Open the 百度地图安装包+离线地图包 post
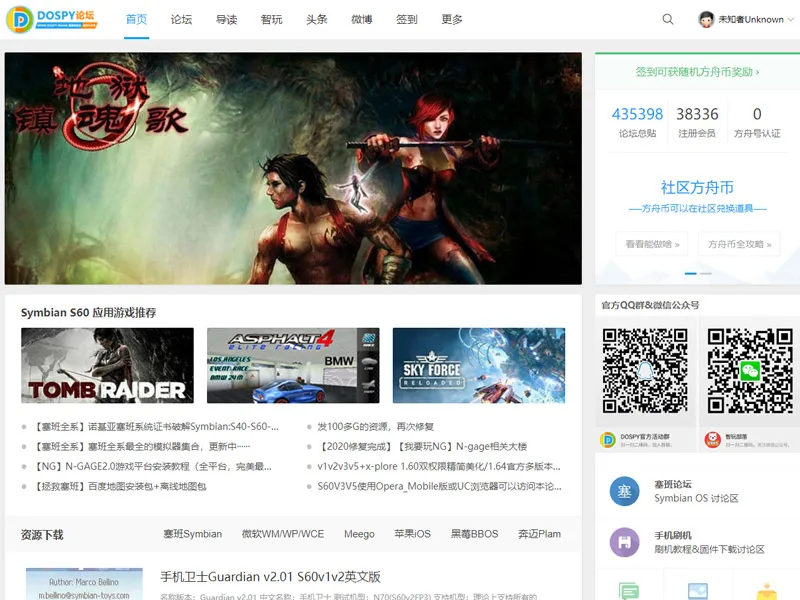 point(120,486)
